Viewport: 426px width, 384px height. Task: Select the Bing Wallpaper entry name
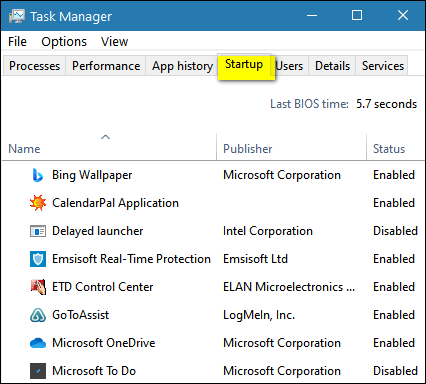(92, 175)
